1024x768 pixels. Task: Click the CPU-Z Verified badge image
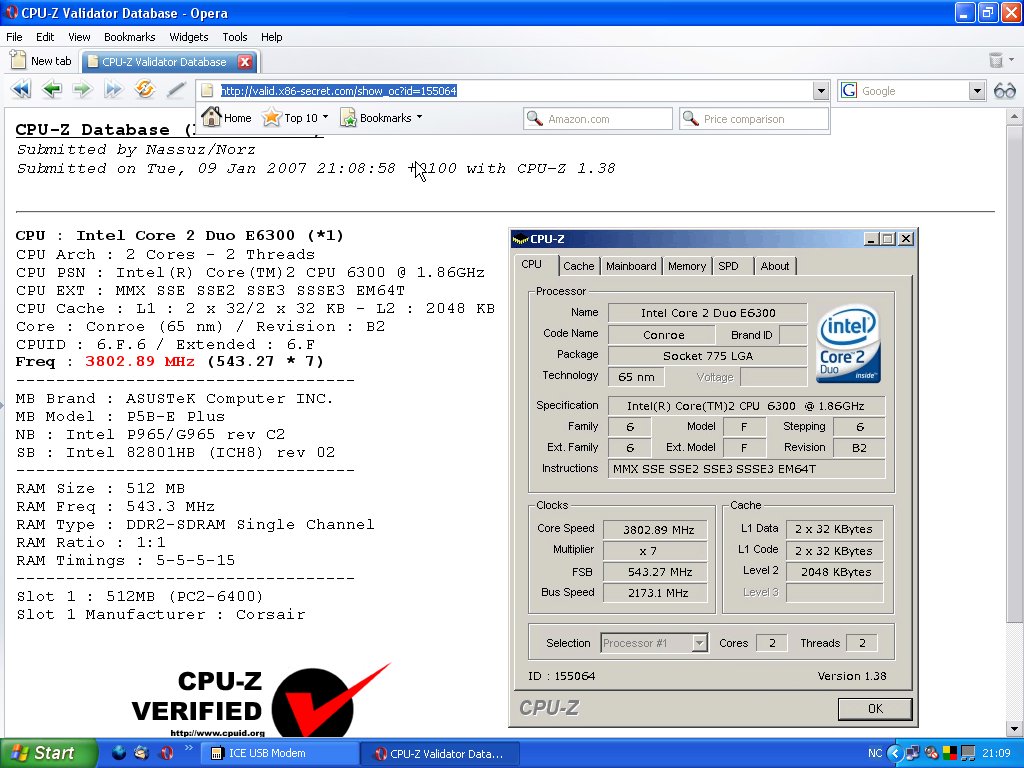tap(261, 701)
